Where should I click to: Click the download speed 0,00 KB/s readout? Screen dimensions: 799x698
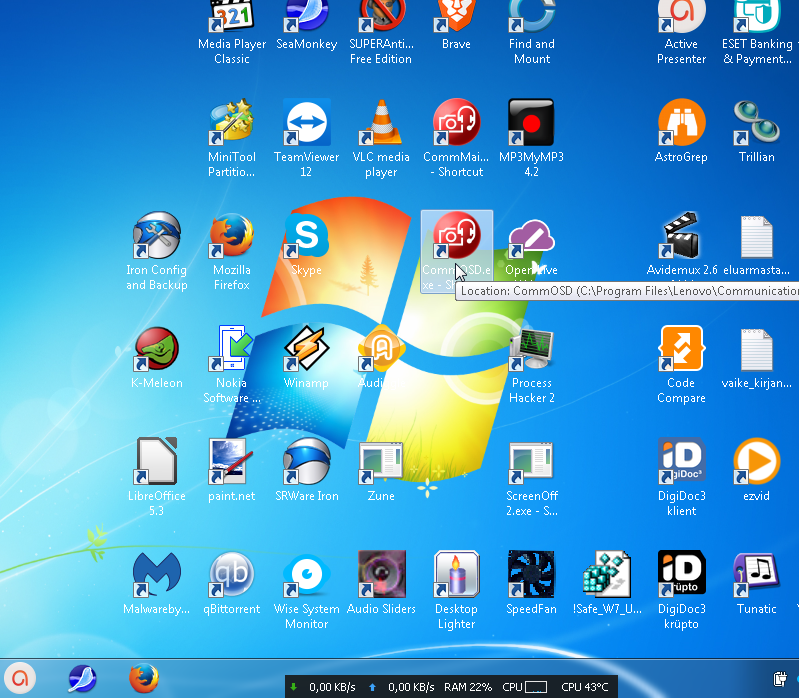[332, 687]
